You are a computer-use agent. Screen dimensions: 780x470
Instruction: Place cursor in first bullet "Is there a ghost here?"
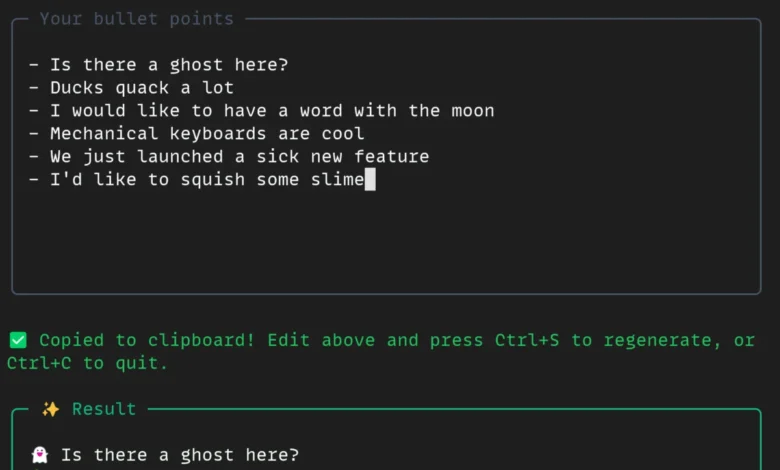pyautogui.click(x=170, y=65)
